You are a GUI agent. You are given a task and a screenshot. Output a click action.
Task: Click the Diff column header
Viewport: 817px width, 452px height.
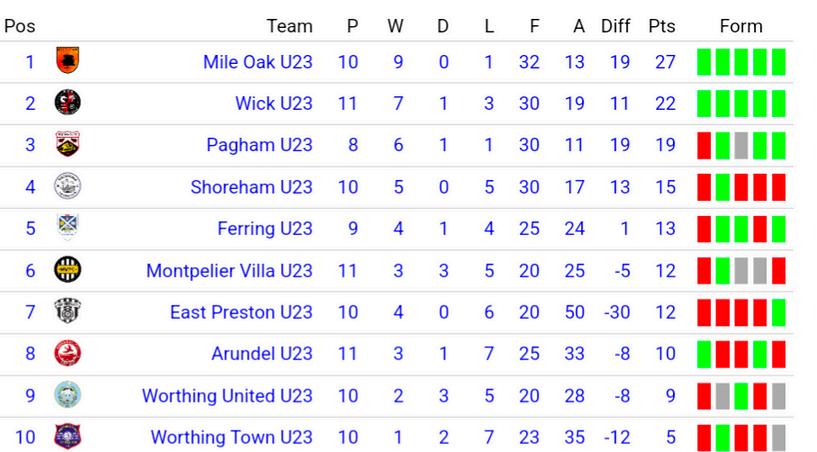click(615, 26)
